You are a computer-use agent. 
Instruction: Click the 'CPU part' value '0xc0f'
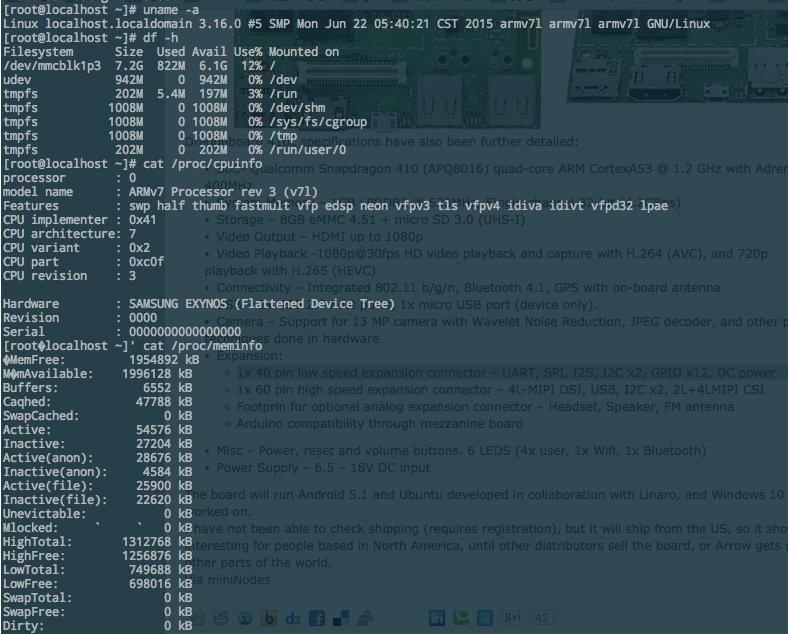click(x=146, y=262)
